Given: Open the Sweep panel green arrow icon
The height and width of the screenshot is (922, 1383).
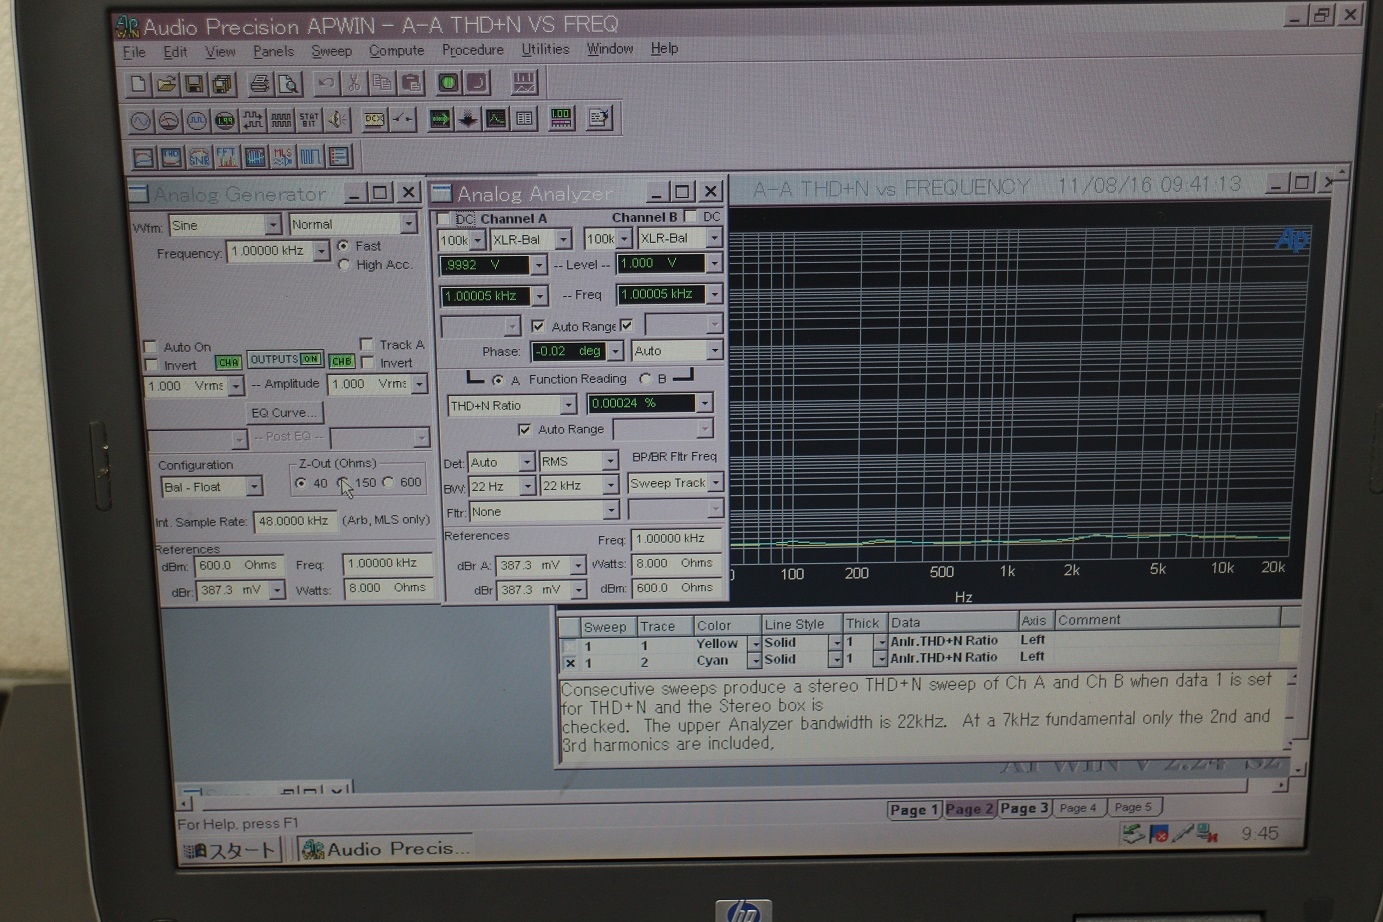Looking at the screenshot, I should click(440, 119).
